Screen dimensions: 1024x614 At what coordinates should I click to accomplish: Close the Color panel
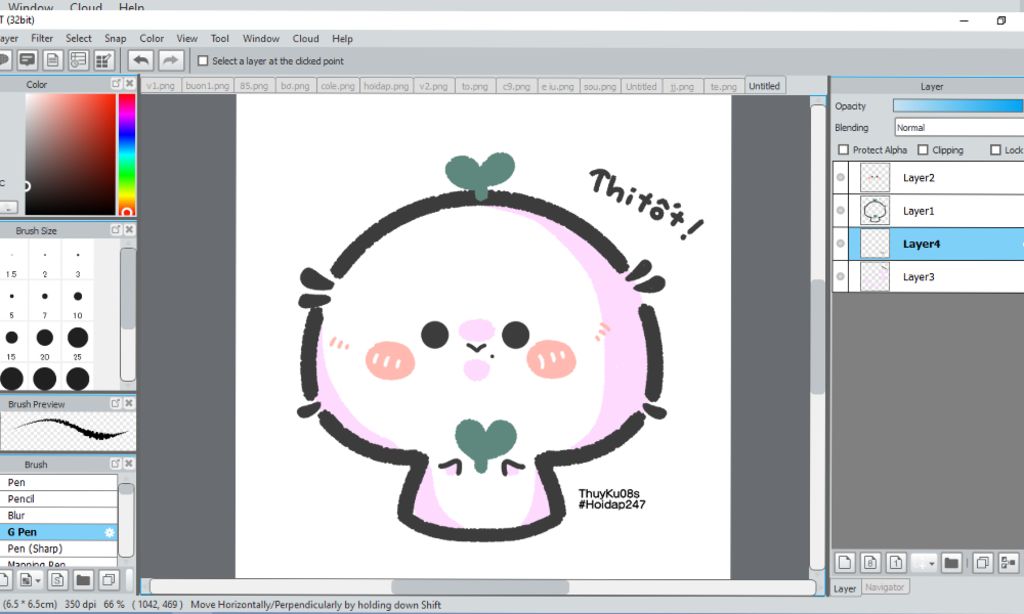[x=129, y=84]
